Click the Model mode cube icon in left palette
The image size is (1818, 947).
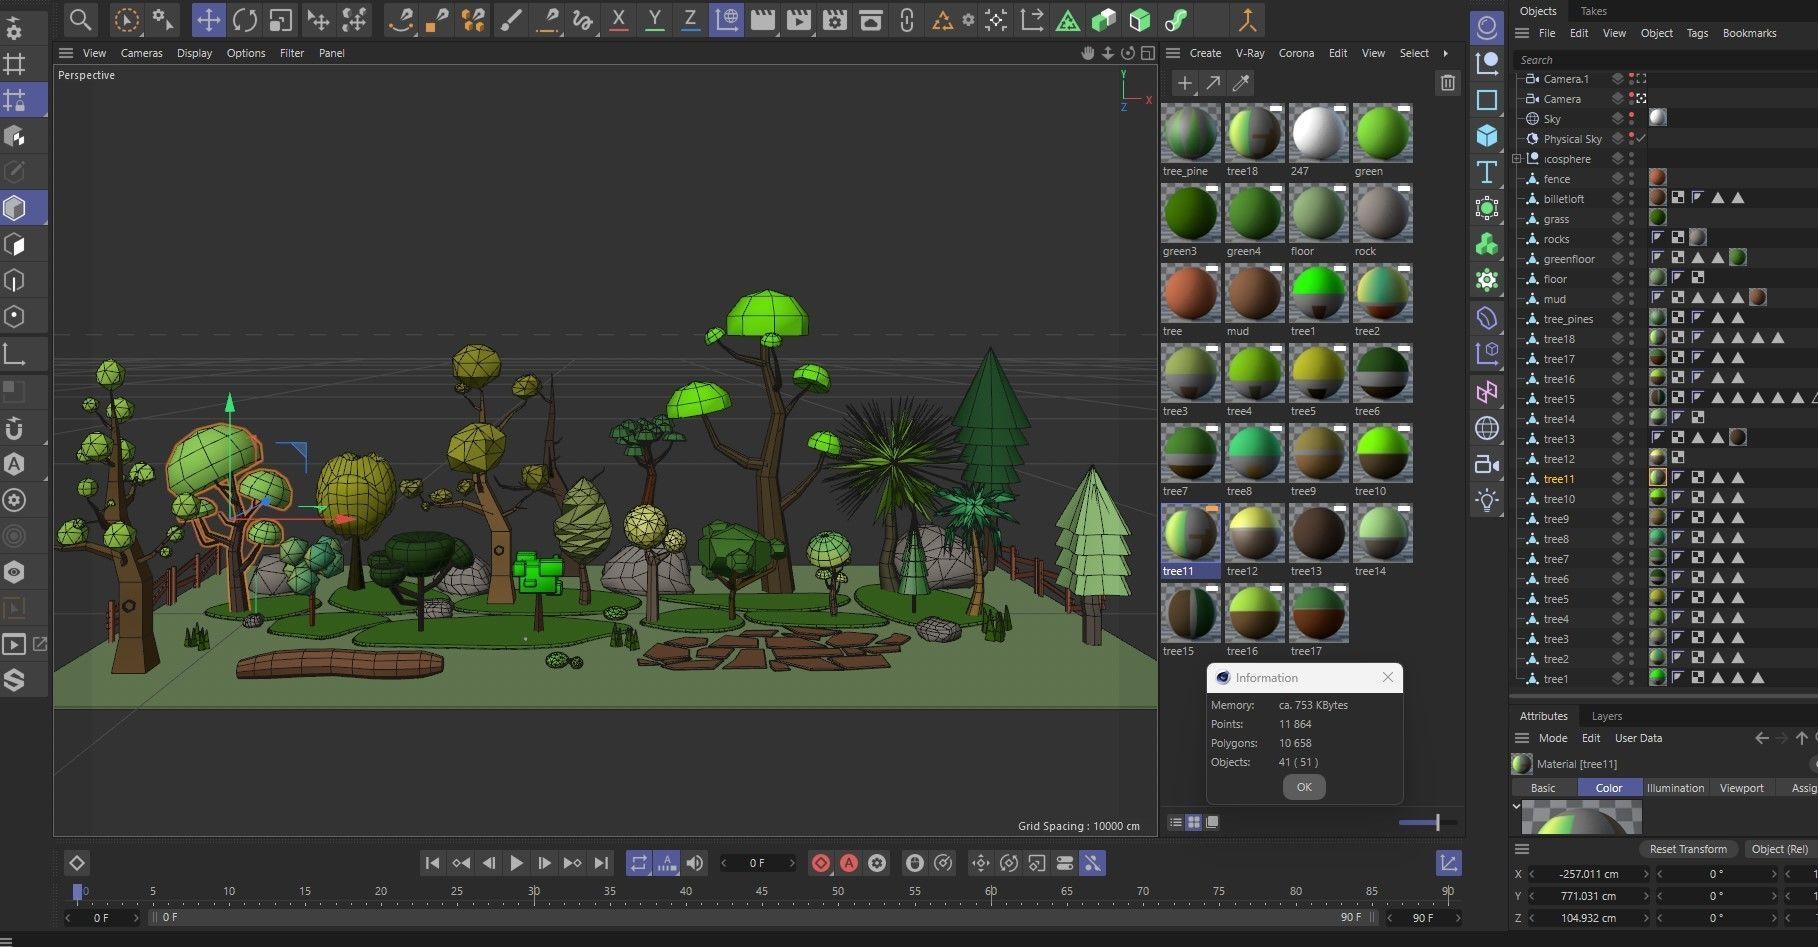(15, 208)
